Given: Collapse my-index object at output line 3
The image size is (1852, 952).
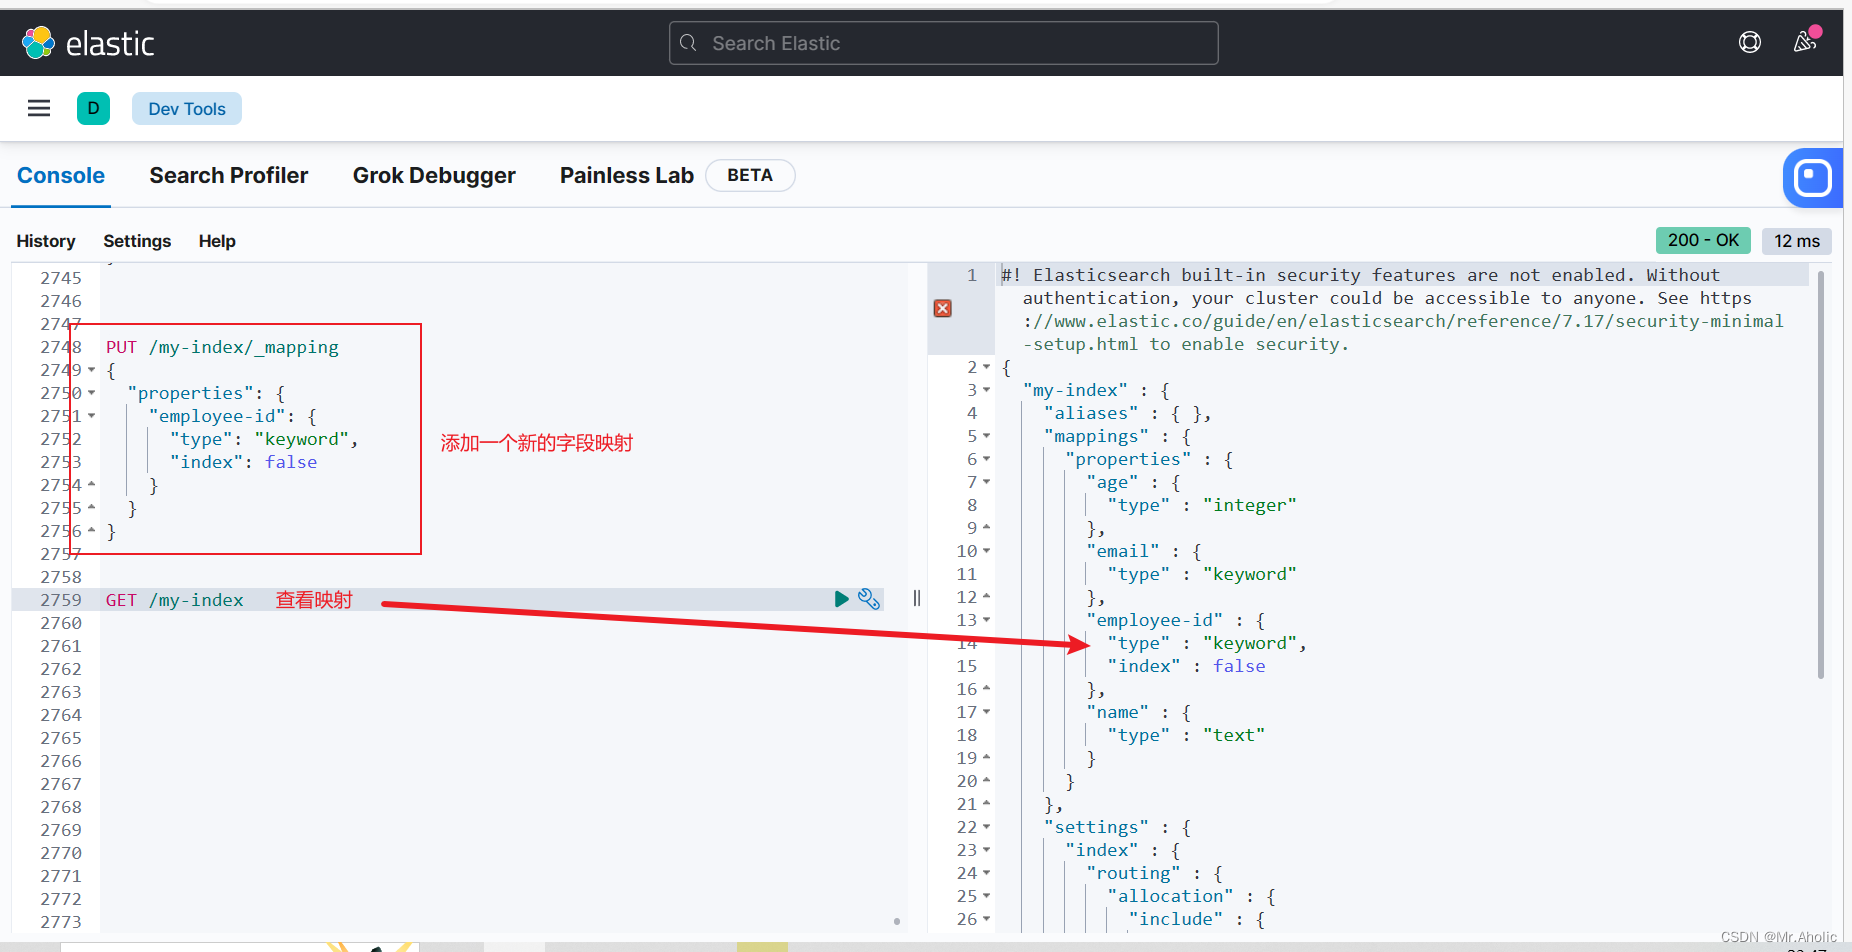Looking at the screenshot, I should click(x=986, y=390).
